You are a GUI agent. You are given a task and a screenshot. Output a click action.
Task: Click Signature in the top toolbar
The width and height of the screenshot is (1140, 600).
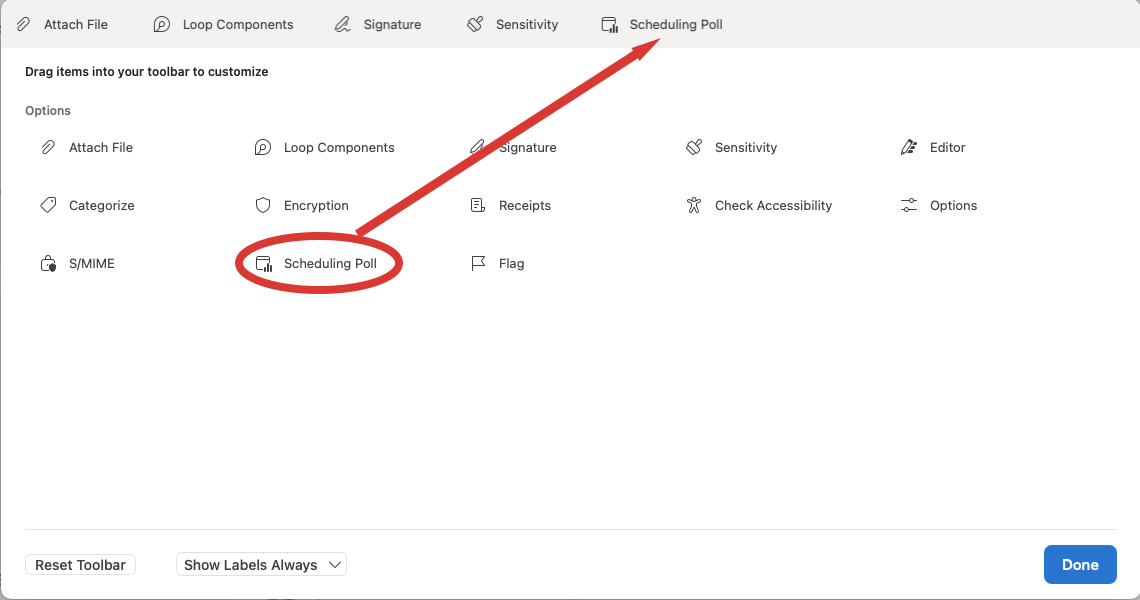point(378,24)
